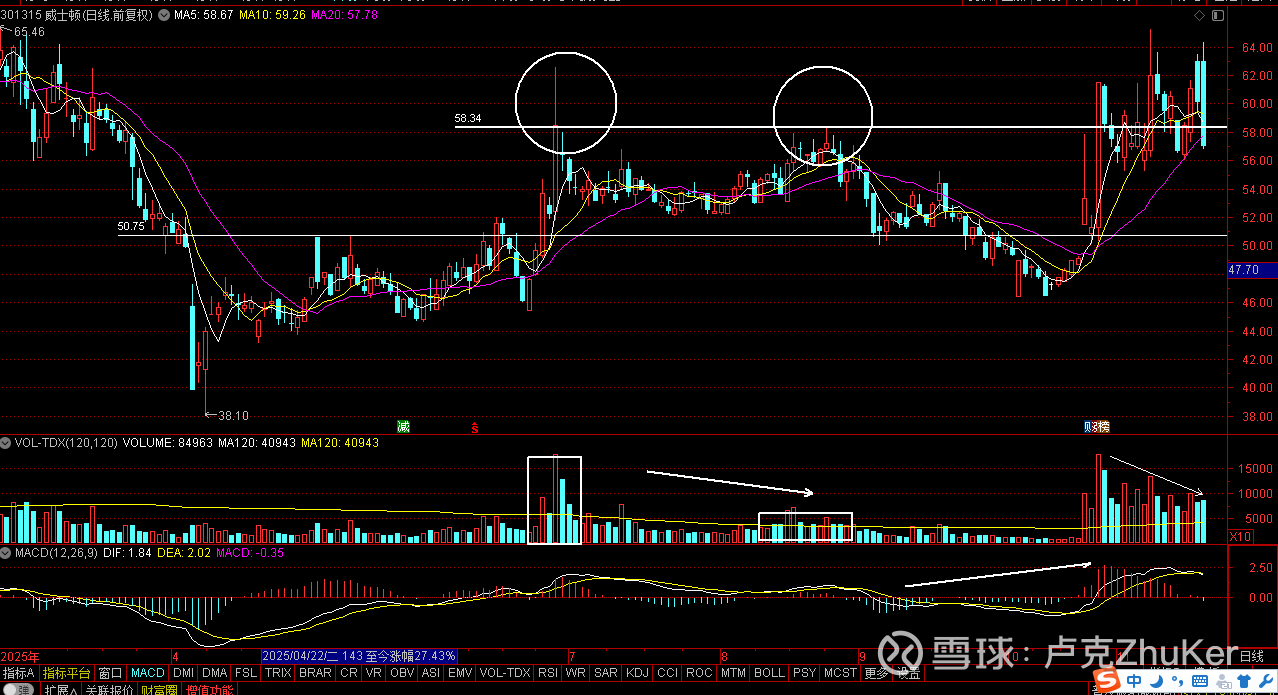The width and height of the screenshot is (1278, 695).
Task: Open 更多 for more indicators
Action: (x=876, y=673)
